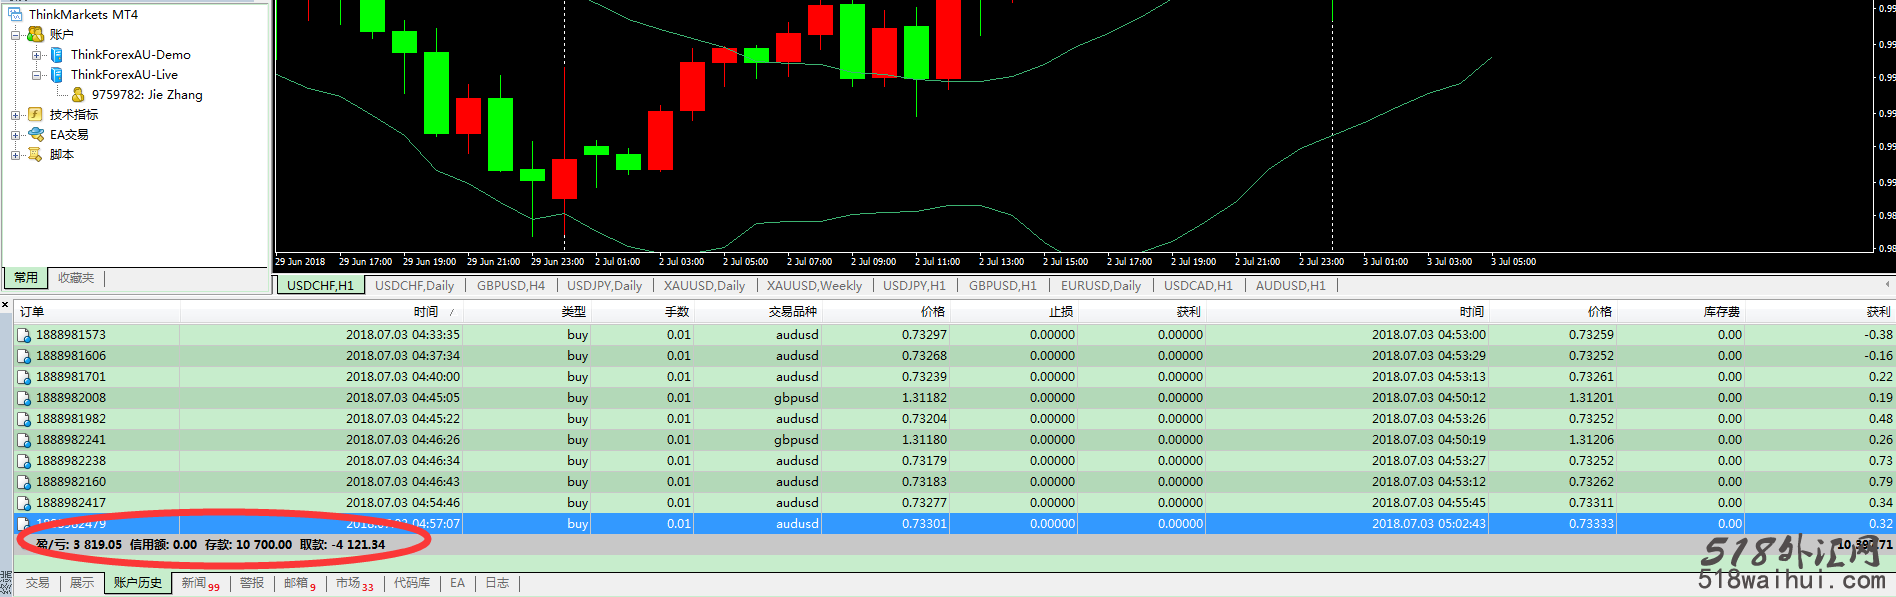Click the 技术指标 indicators icon
The width and height of the screenshot is (1896, 597).
point(36,115)
